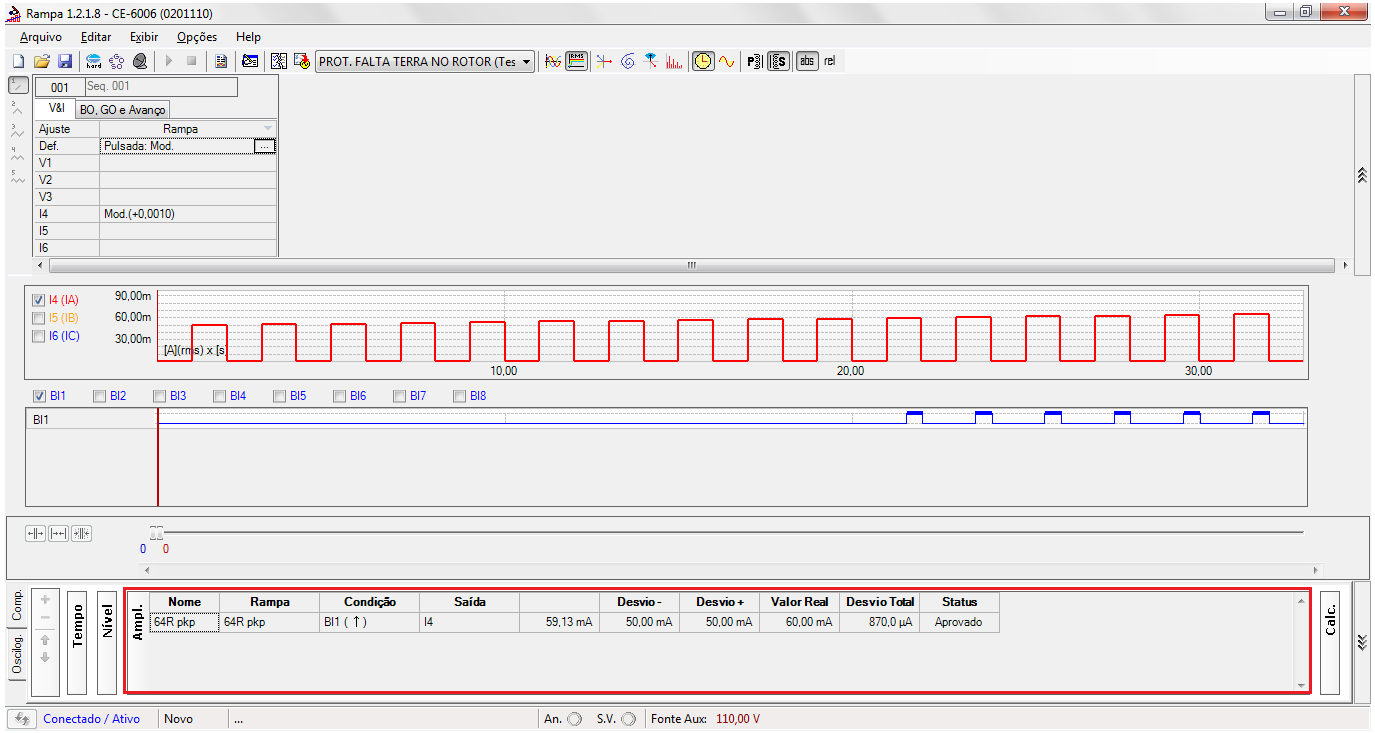
Task: Enable the BI2 checkbox
Action: point(99,396)
